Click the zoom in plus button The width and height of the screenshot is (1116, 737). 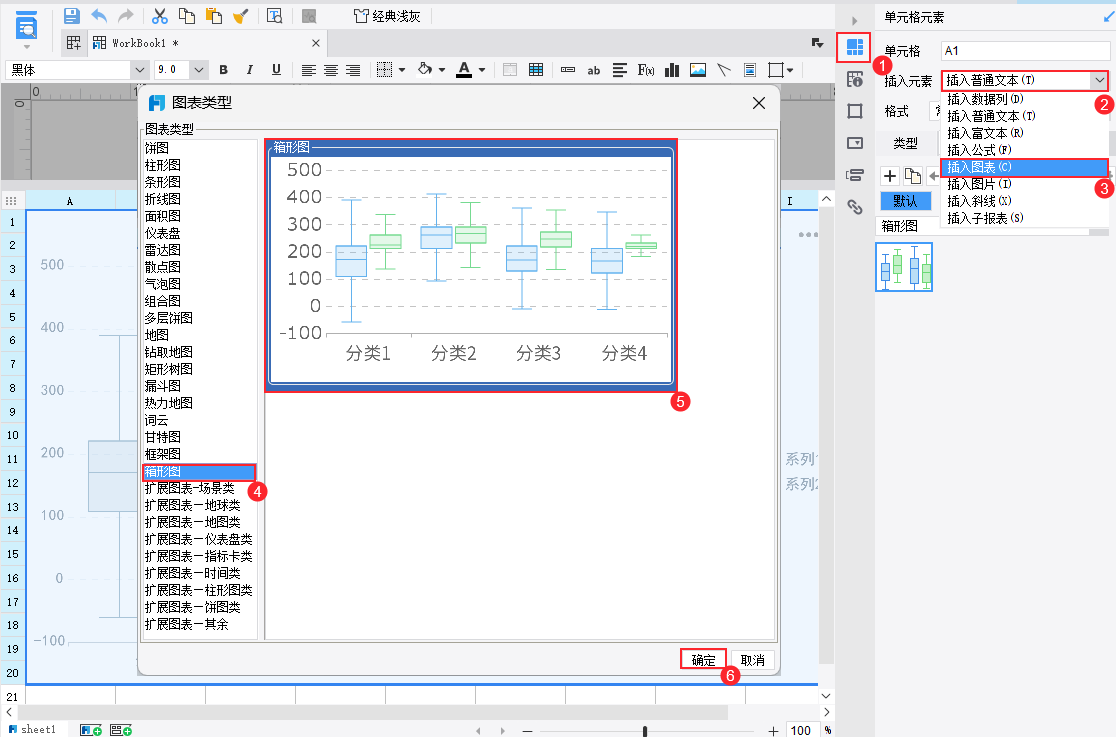click(x=773, y=731)
